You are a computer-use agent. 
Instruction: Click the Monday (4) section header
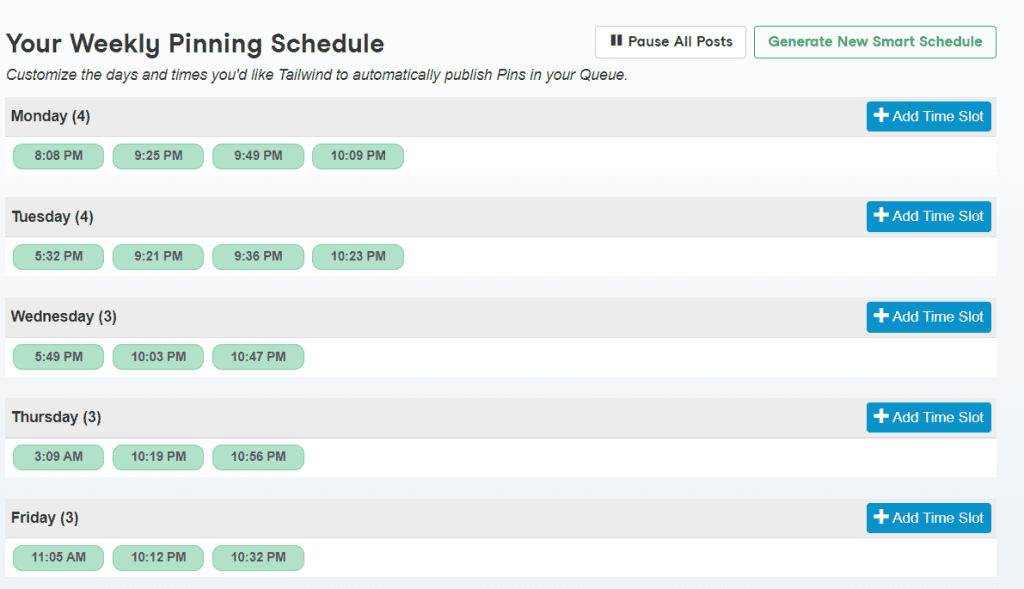(x=50, y=116)
